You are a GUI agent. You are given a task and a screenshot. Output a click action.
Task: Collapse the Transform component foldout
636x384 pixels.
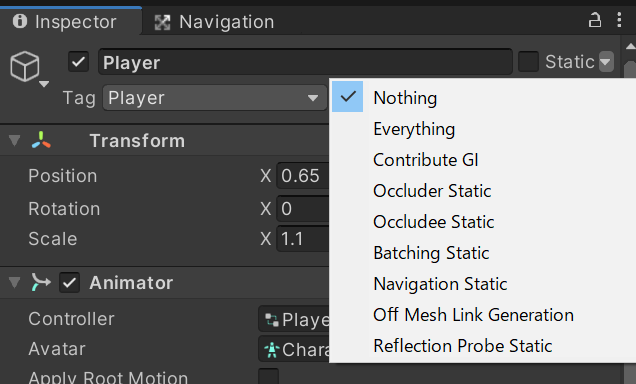(x=15, y=141)
